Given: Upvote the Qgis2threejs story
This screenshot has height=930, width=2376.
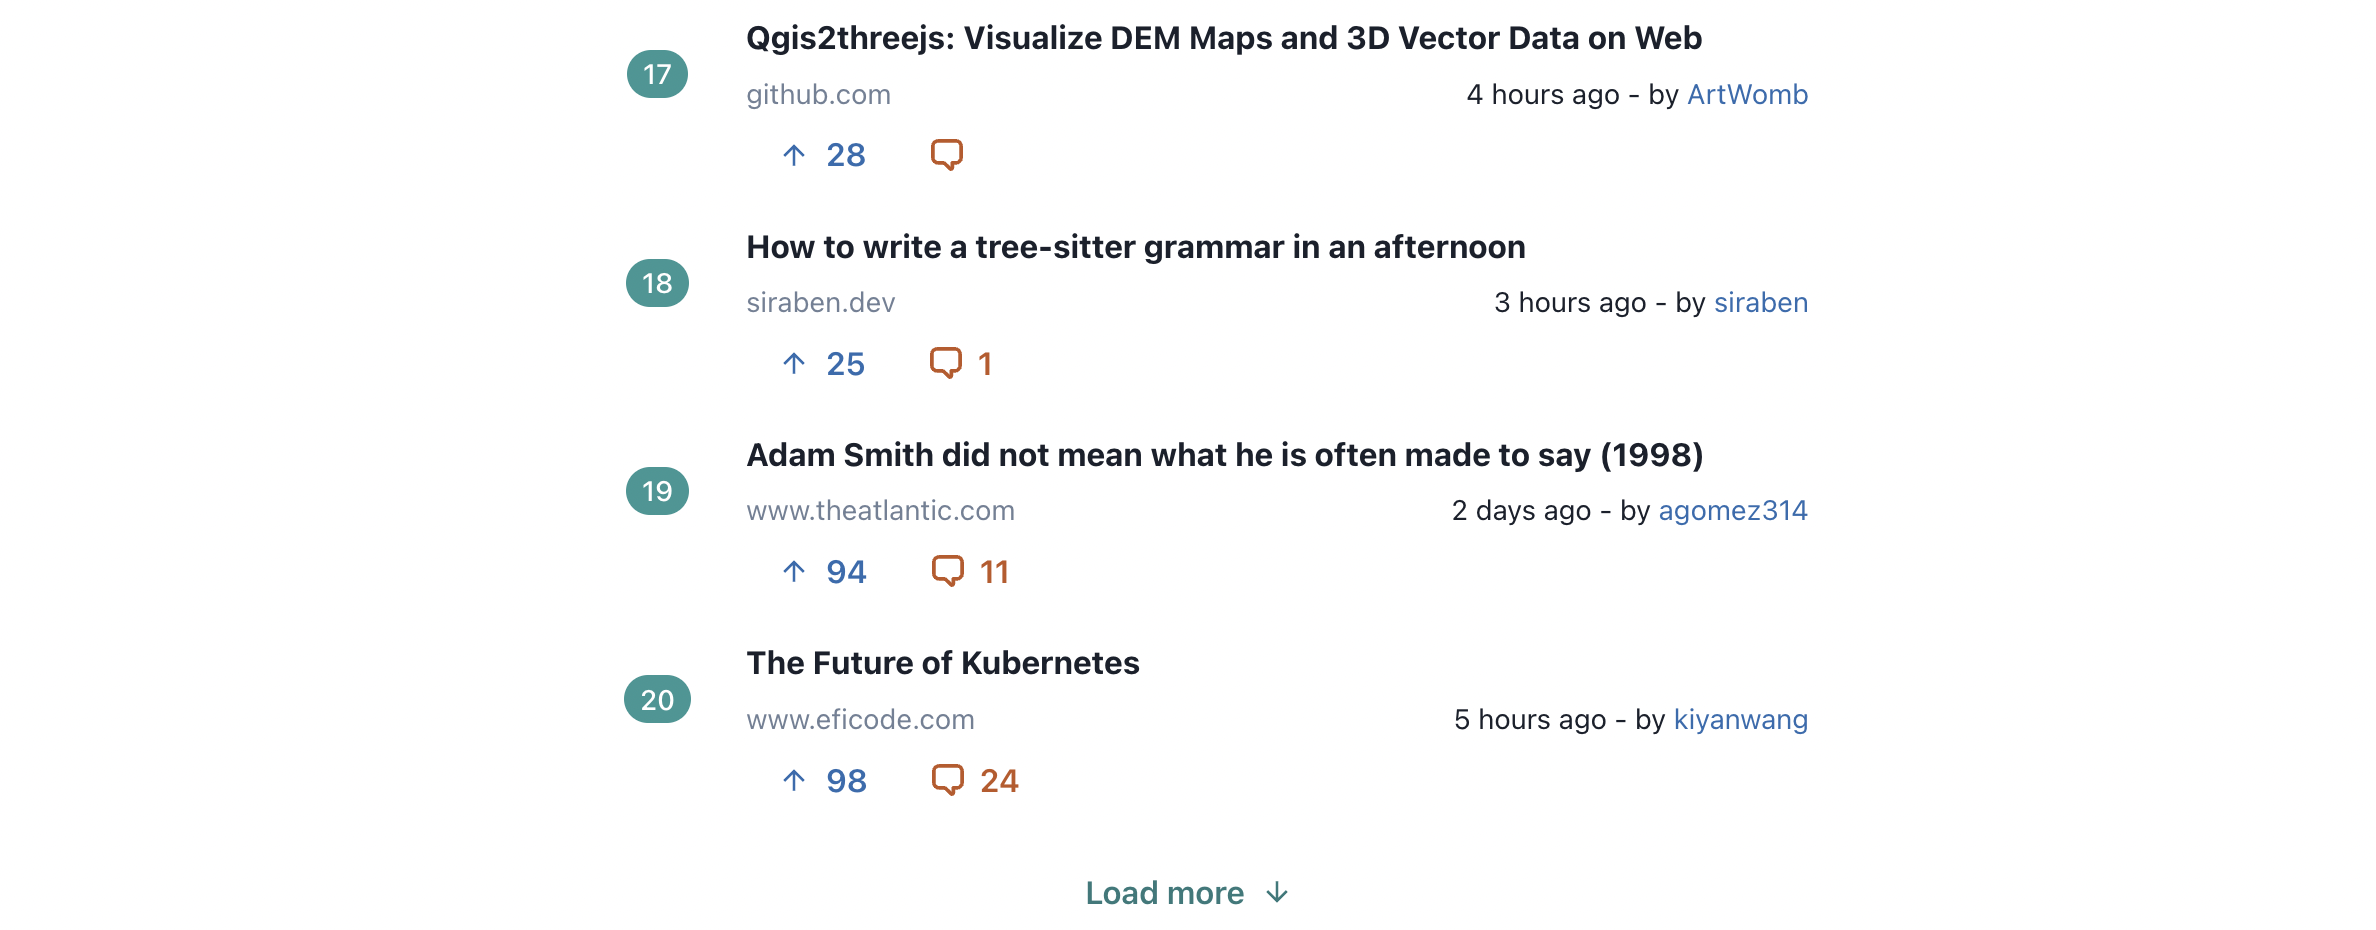Looking at the screenshot, I should 822,155.
